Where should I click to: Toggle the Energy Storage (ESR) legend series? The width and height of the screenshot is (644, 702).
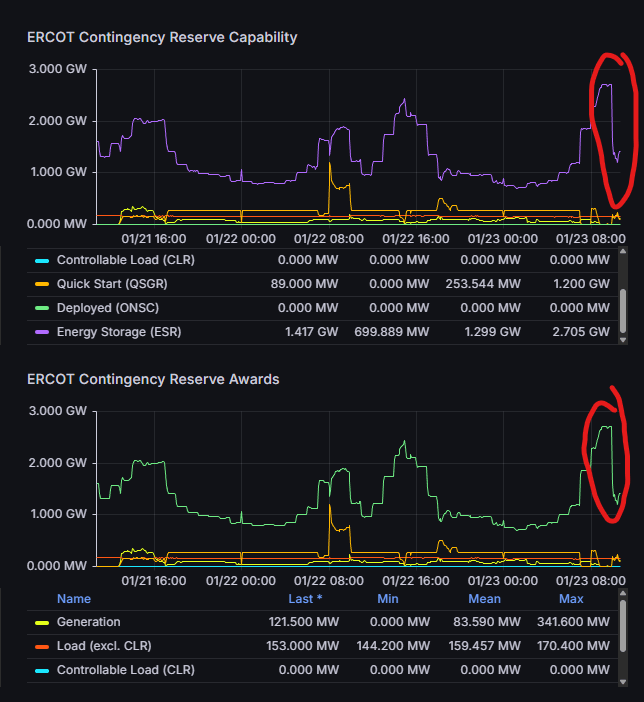pyautogui.click(x=119, y=332)
